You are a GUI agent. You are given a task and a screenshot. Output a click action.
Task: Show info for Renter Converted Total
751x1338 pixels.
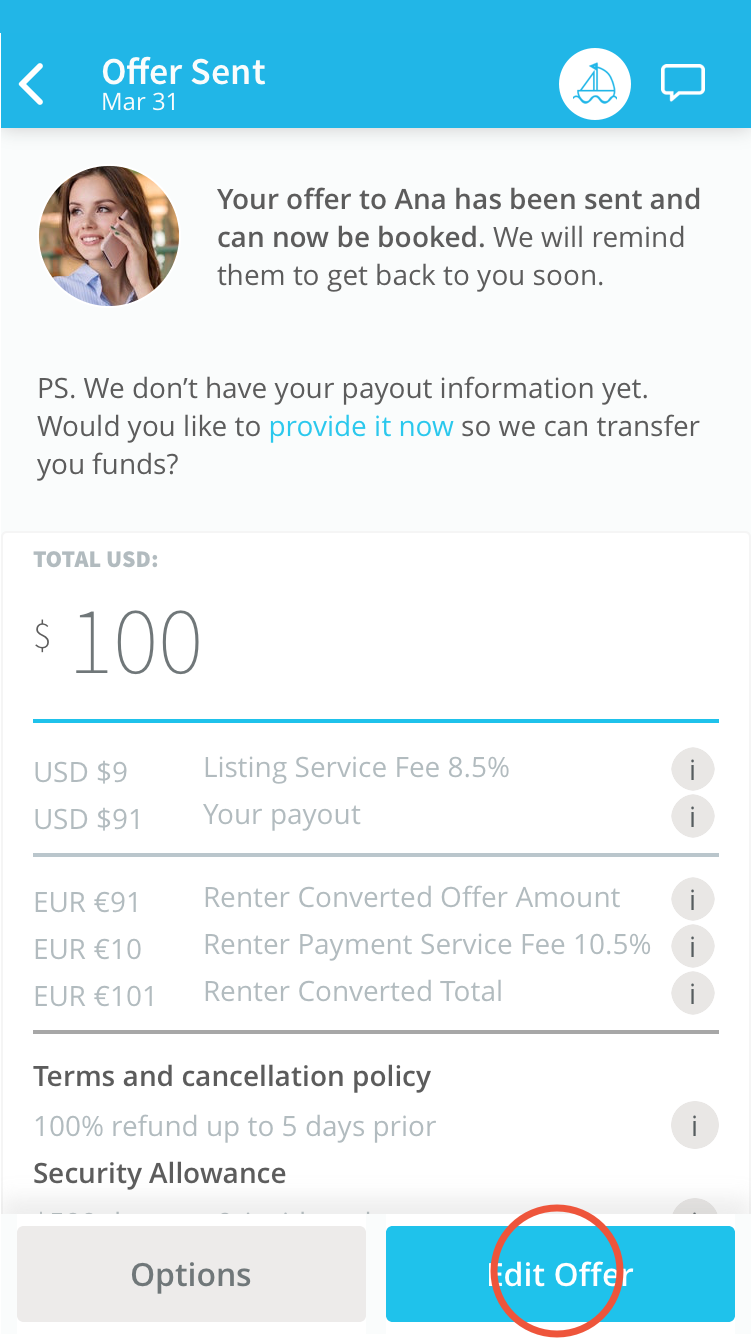(693, 993)
